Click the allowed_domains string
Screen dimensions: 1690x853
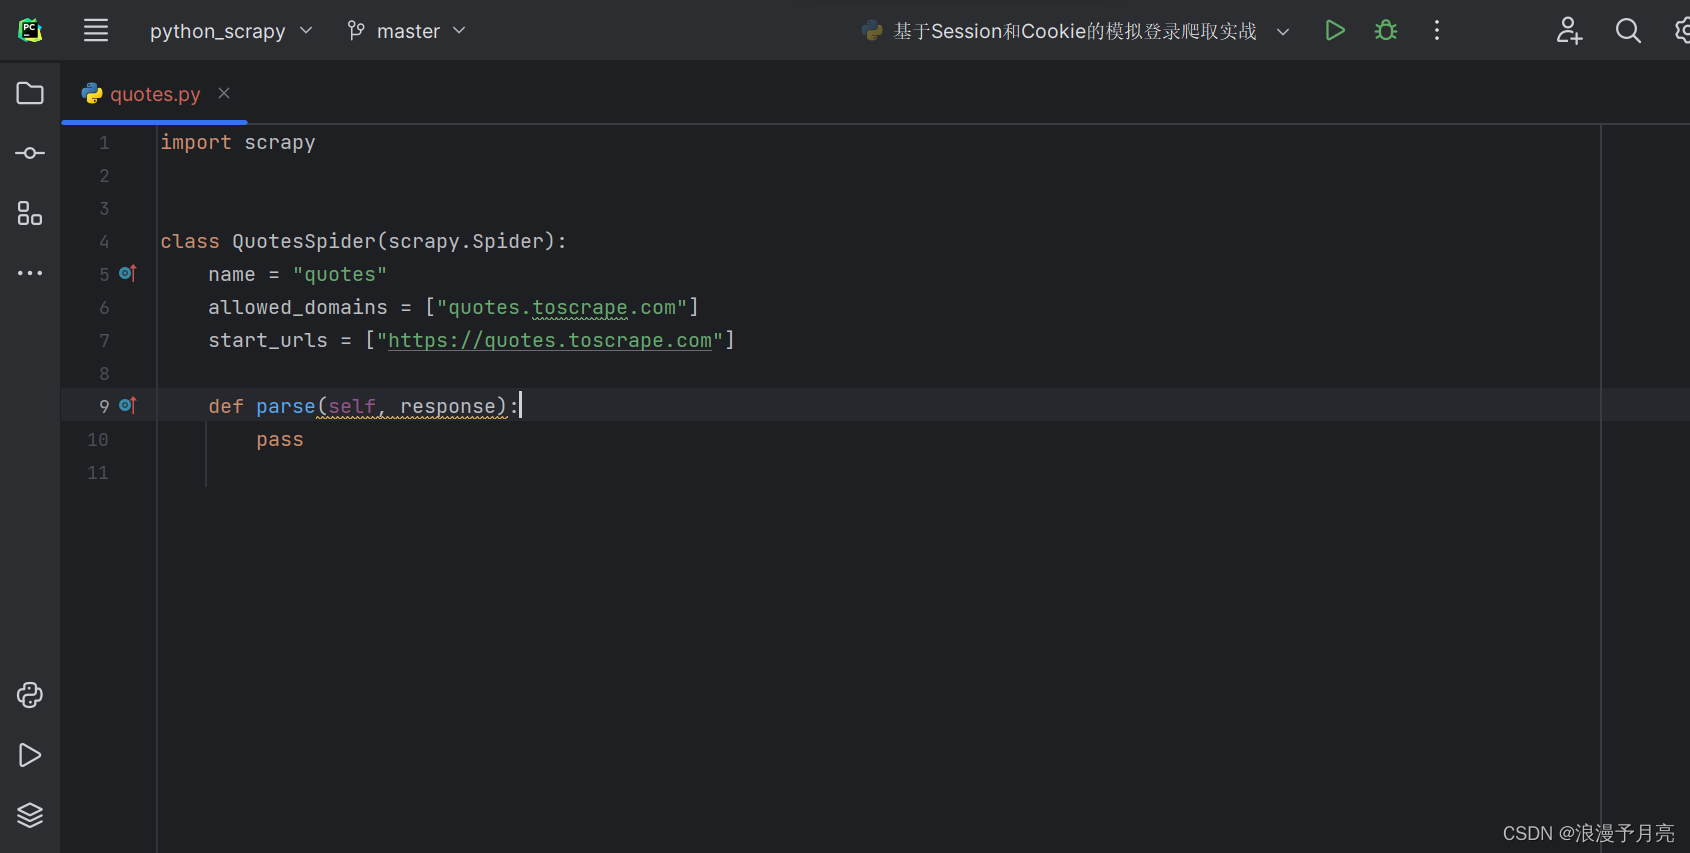[x=562, y=307]
